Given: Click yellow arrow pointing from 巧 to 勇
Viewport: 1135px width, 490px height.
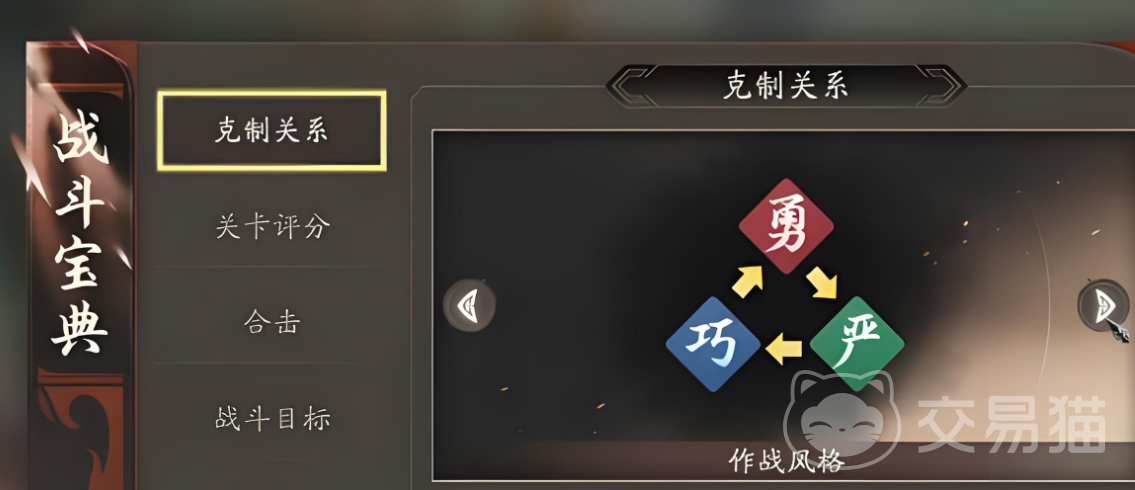Looking at the screenshot, I should click(x=747, y=281).
